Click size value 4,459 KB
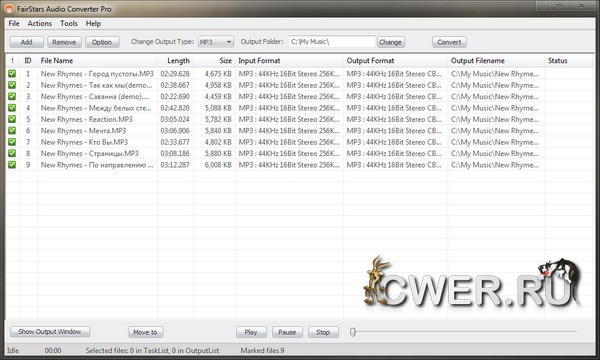 click(x=218, y=96)
